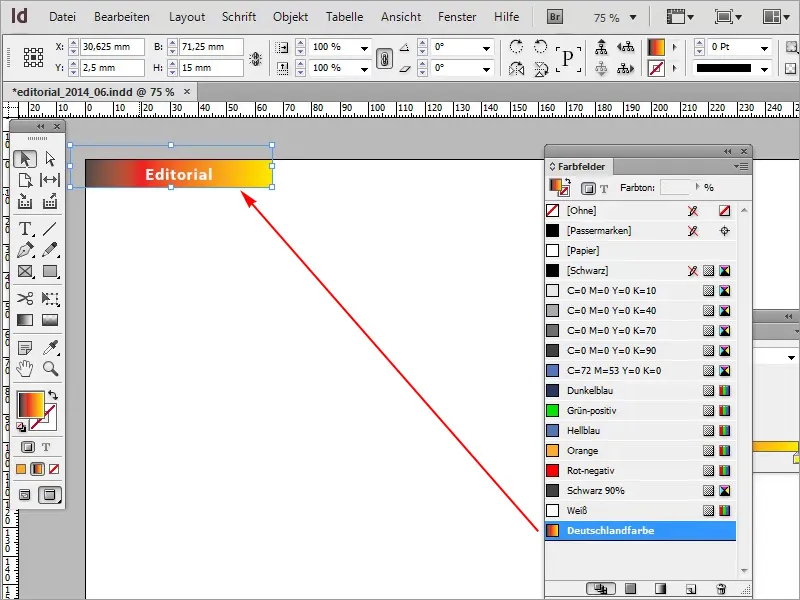The image size is (800, 600).
Task: Delete a swatch with the trash button
Action: pyautogui.click(x=722, y=589)
